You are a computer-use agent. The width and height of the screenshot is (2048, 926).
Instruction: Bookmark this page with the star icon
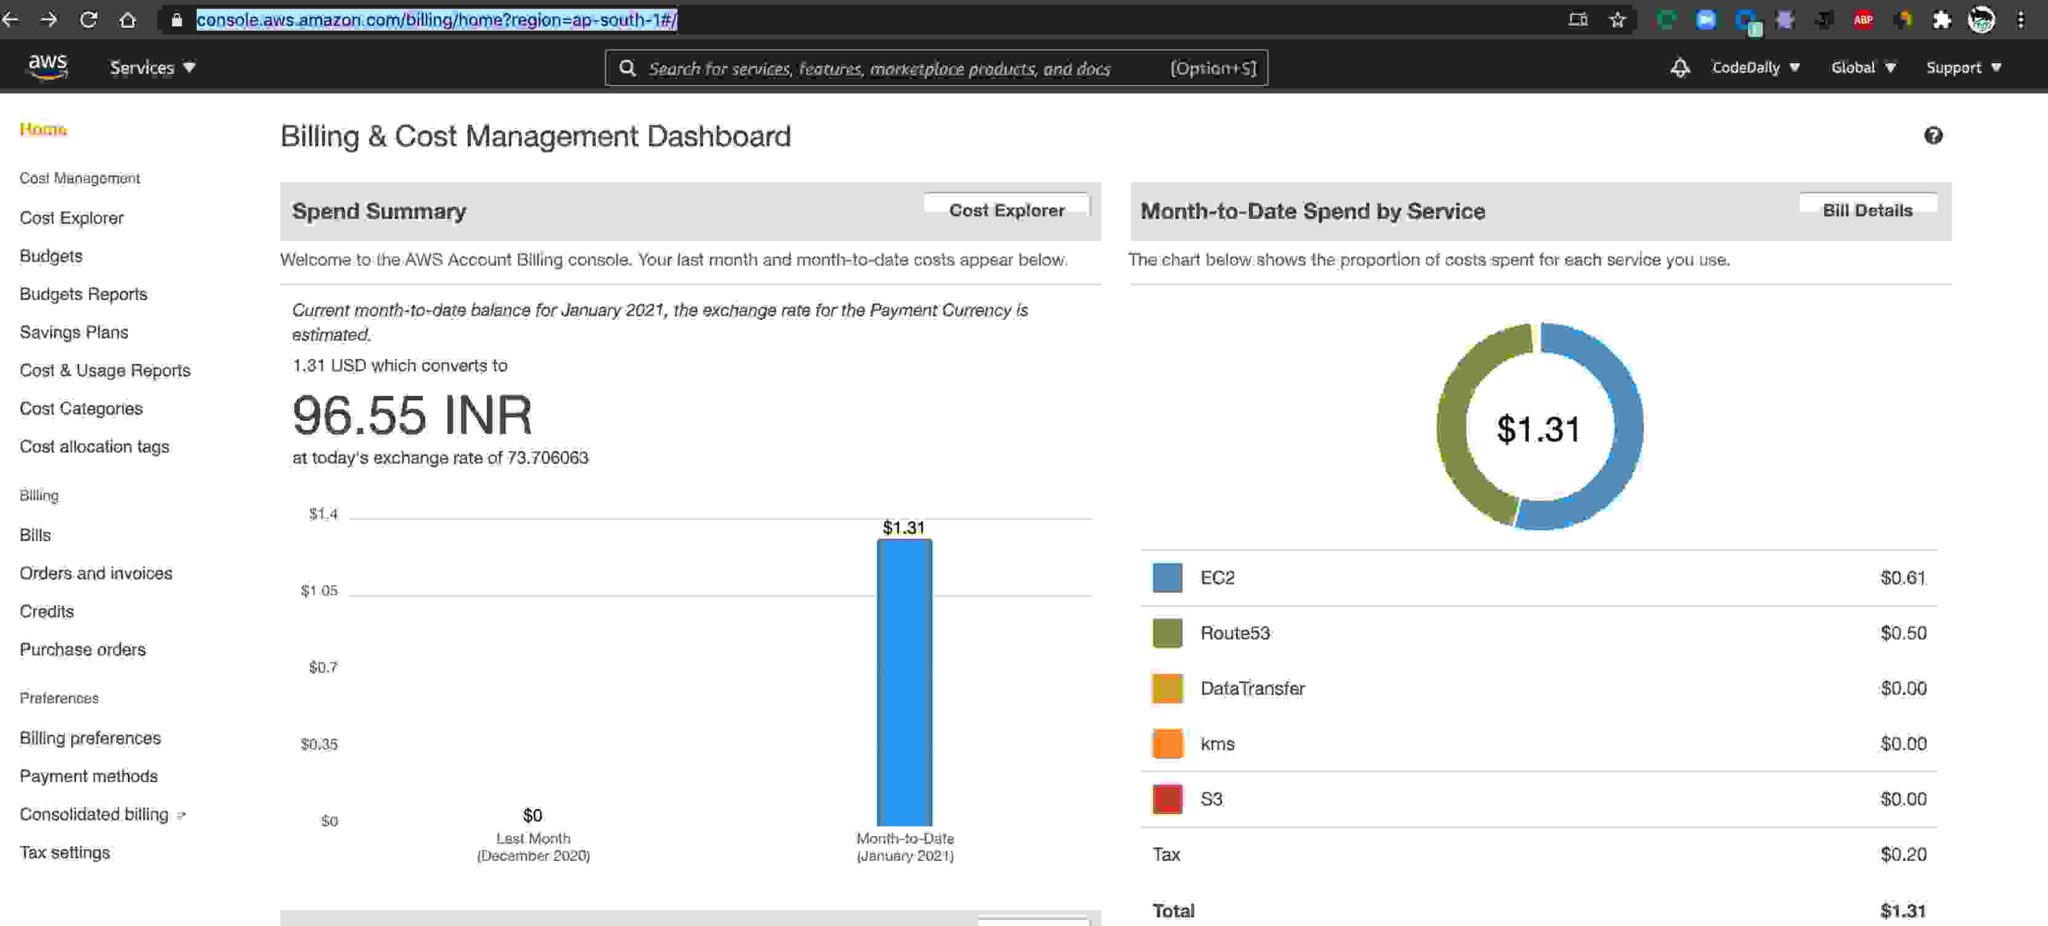pyautogui.click(x=1618, y=20)
